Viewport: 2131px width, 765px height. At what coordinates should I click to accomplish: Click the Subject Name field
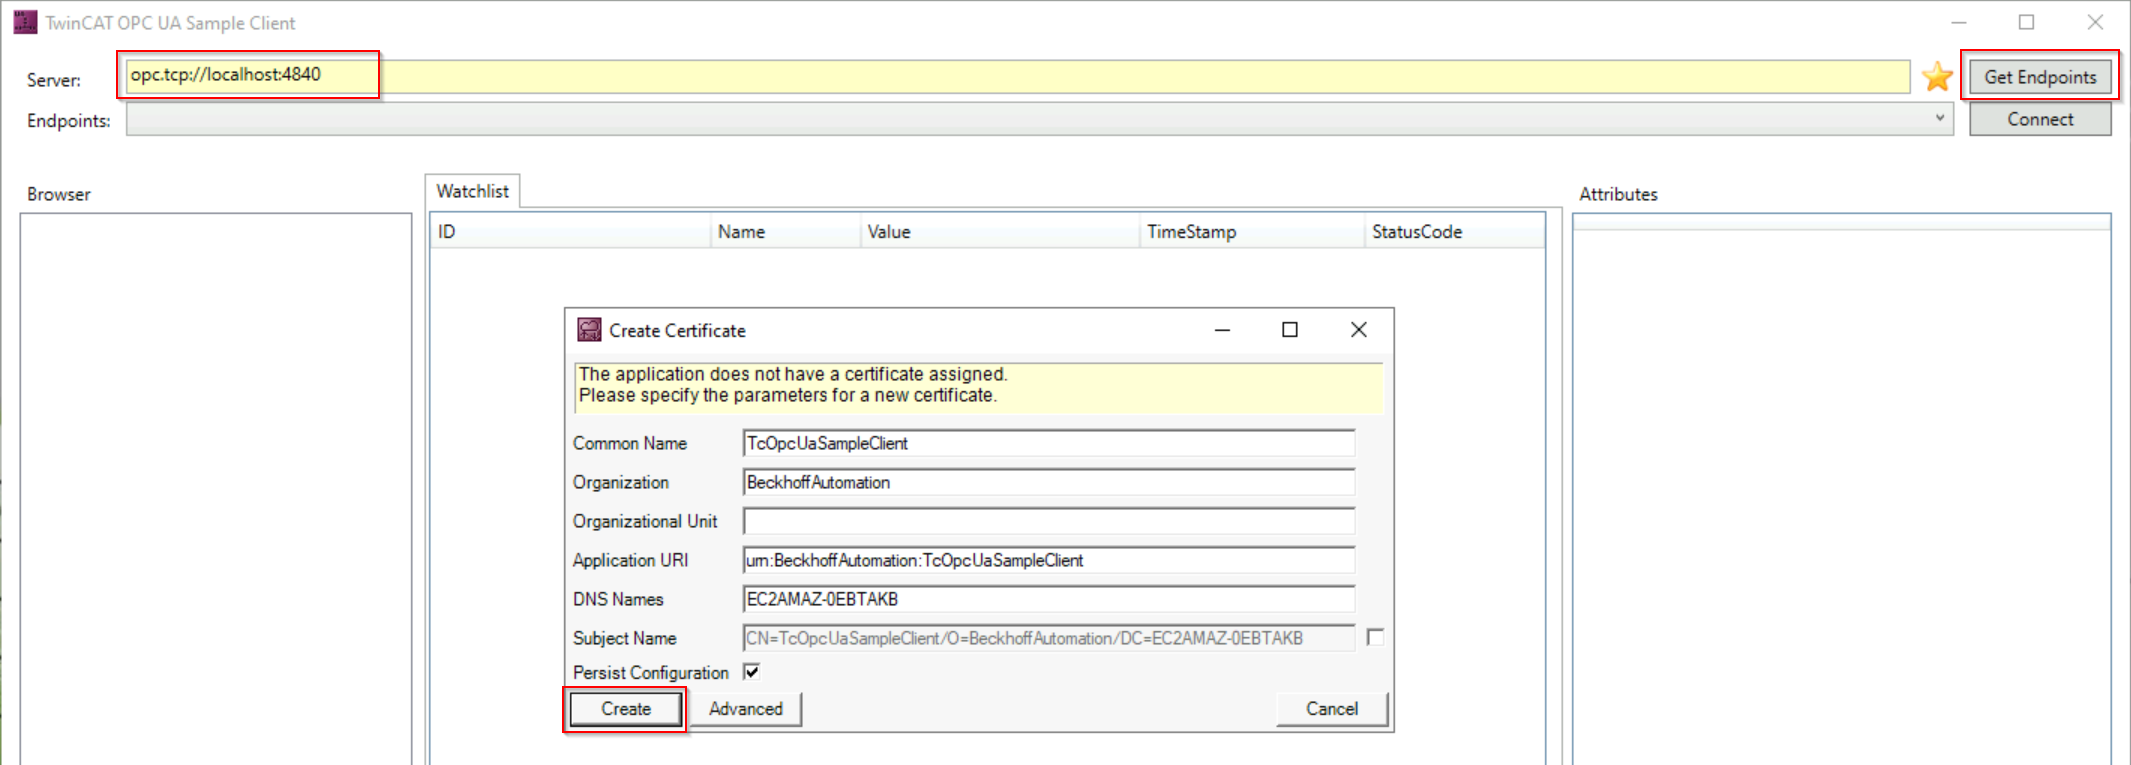point(1049,638)
